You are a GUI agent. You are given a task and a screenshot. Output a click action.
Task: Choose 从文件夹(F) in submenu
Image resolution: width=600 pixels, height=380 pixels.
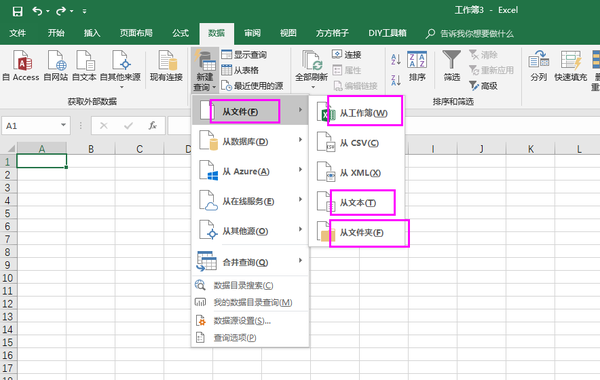[357, 232]
